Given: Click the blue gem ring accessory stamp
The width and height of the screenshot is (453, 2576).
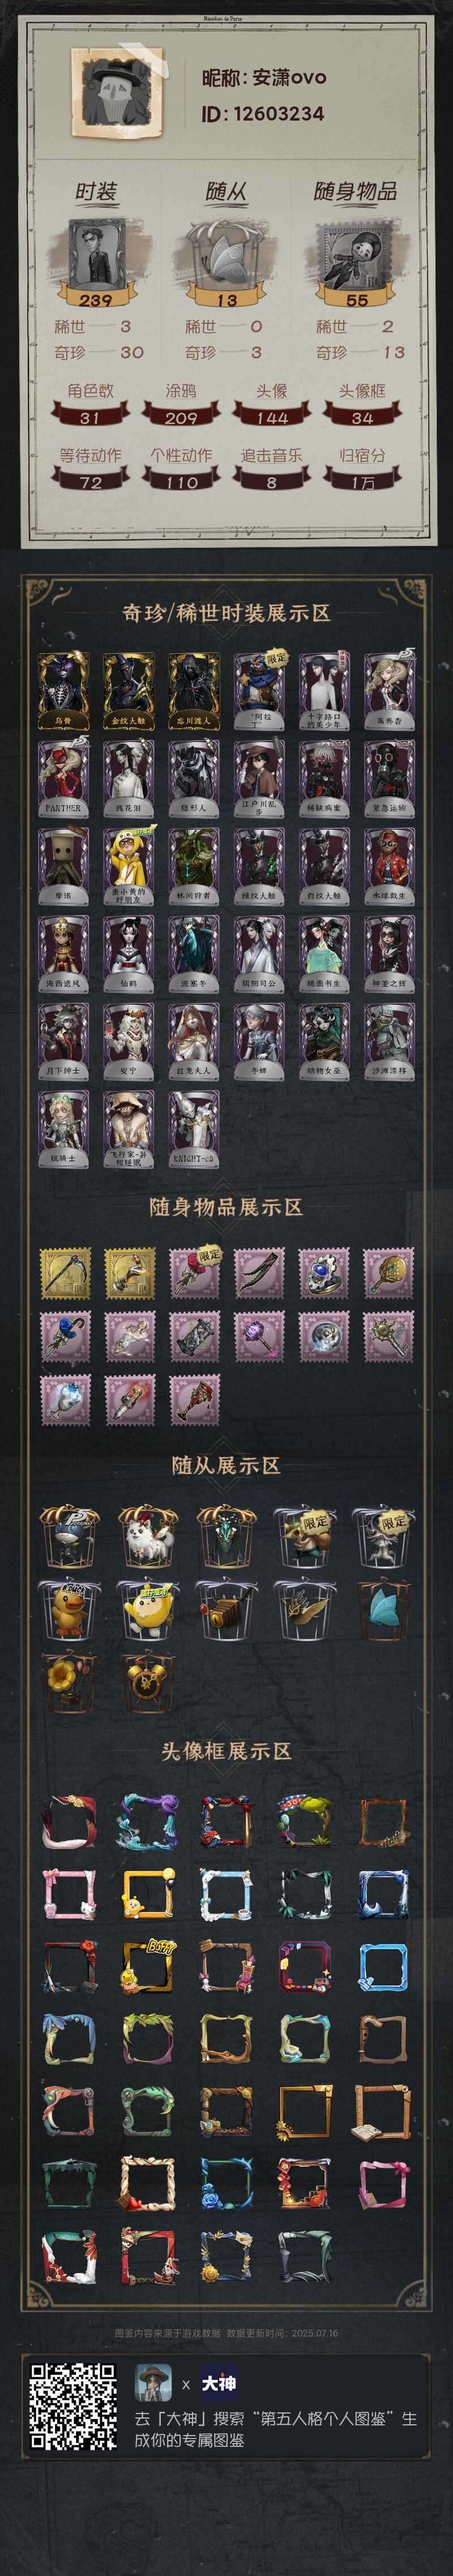Looking at the screenshot, I should 324,1273.
